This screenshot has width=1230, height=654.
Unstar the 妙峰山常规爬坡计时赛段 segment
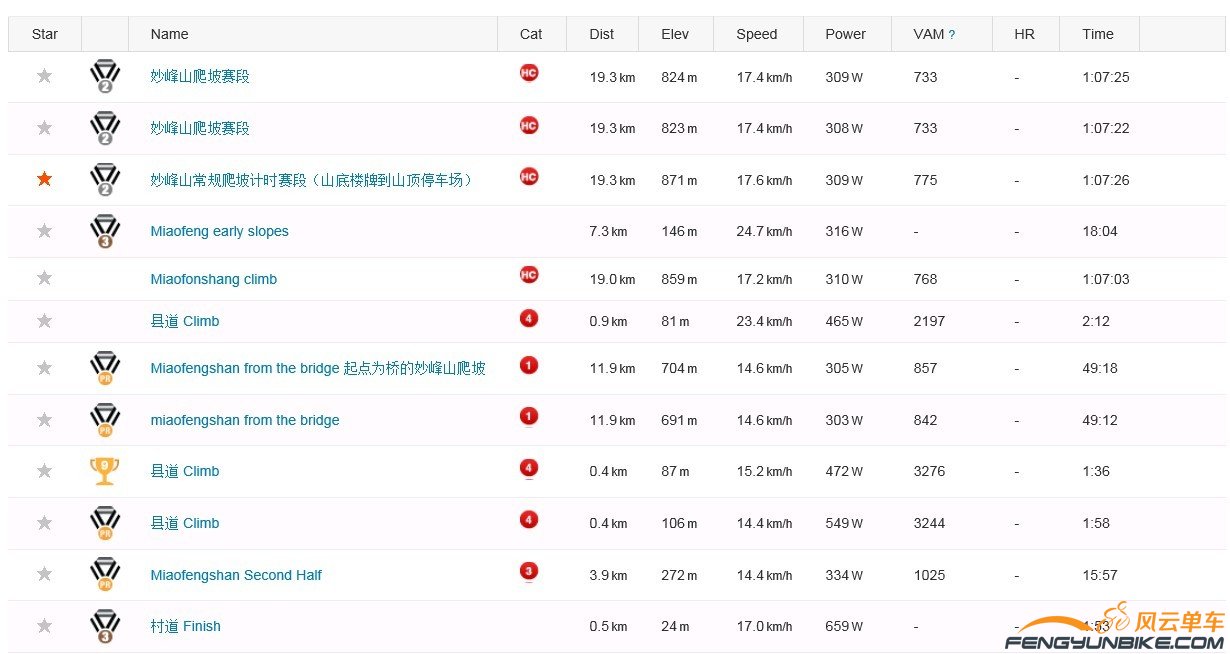click(x=44, y=178)
